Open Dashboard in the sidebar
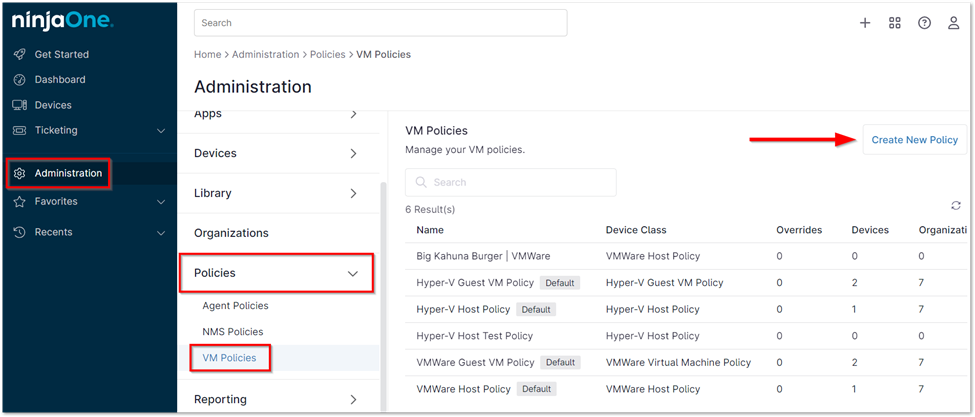 [x=60, y=80]
